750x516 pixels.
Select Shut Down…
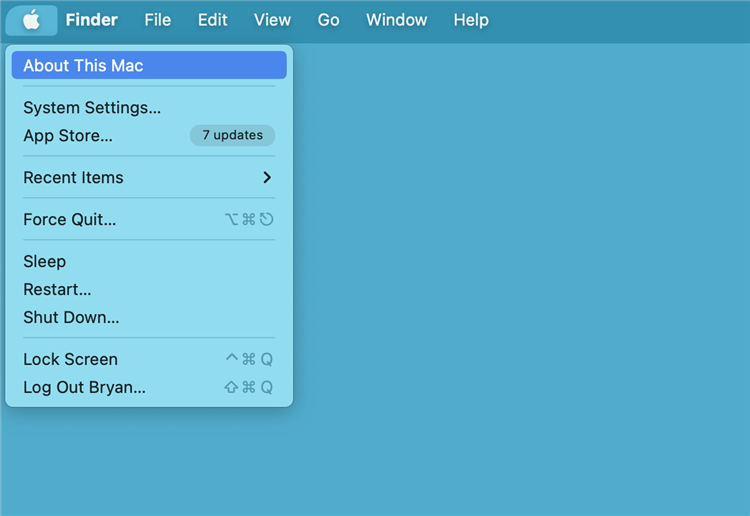coord(149,317)
